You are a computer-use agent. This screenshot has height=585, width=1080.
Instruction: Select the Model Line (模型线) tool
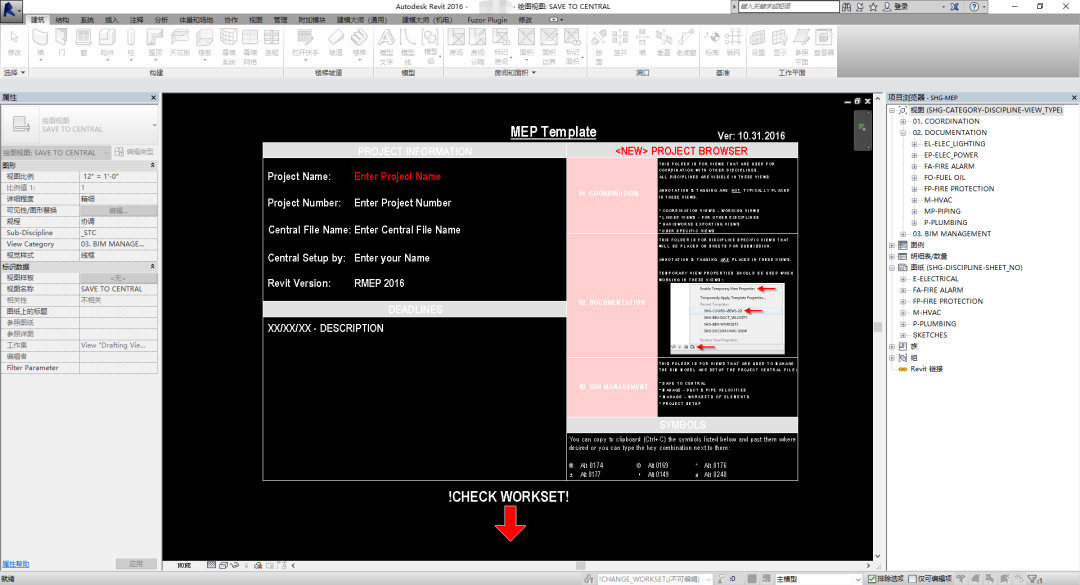click(x=408, y=46)
